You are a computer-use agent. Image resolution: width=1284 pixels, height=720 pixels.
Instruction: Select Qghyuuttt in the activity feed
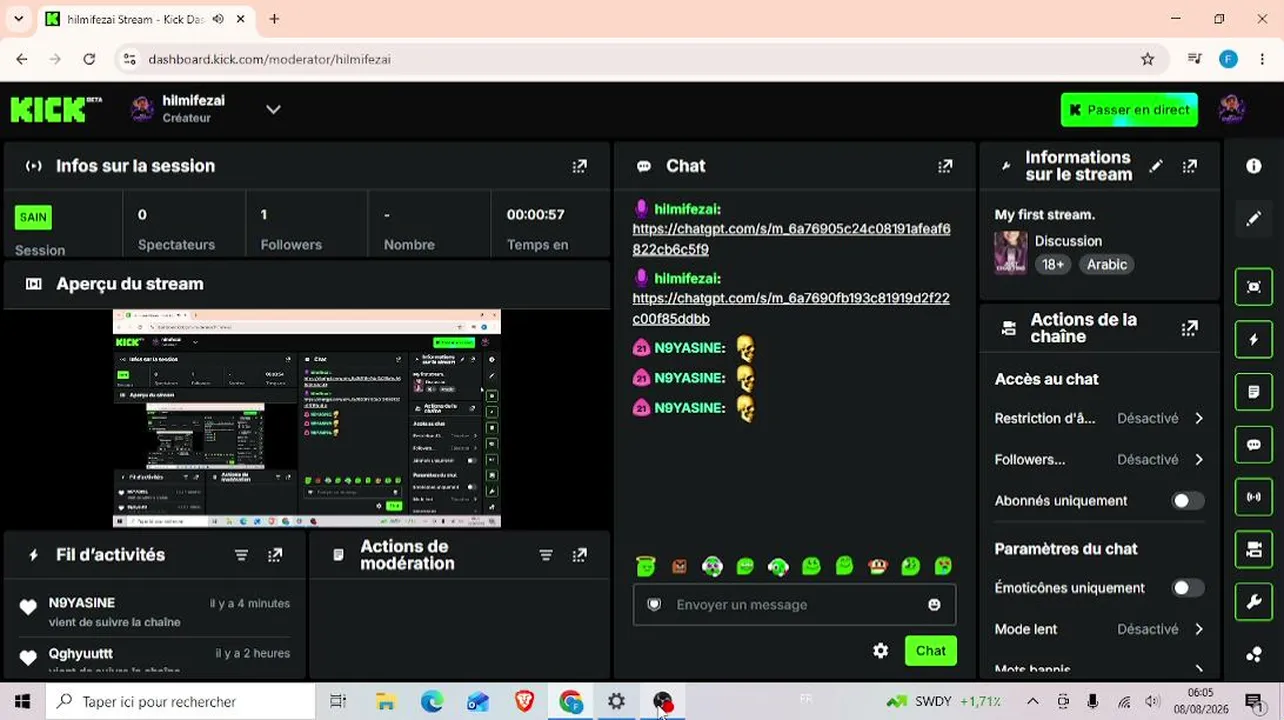tap(81, 653)
